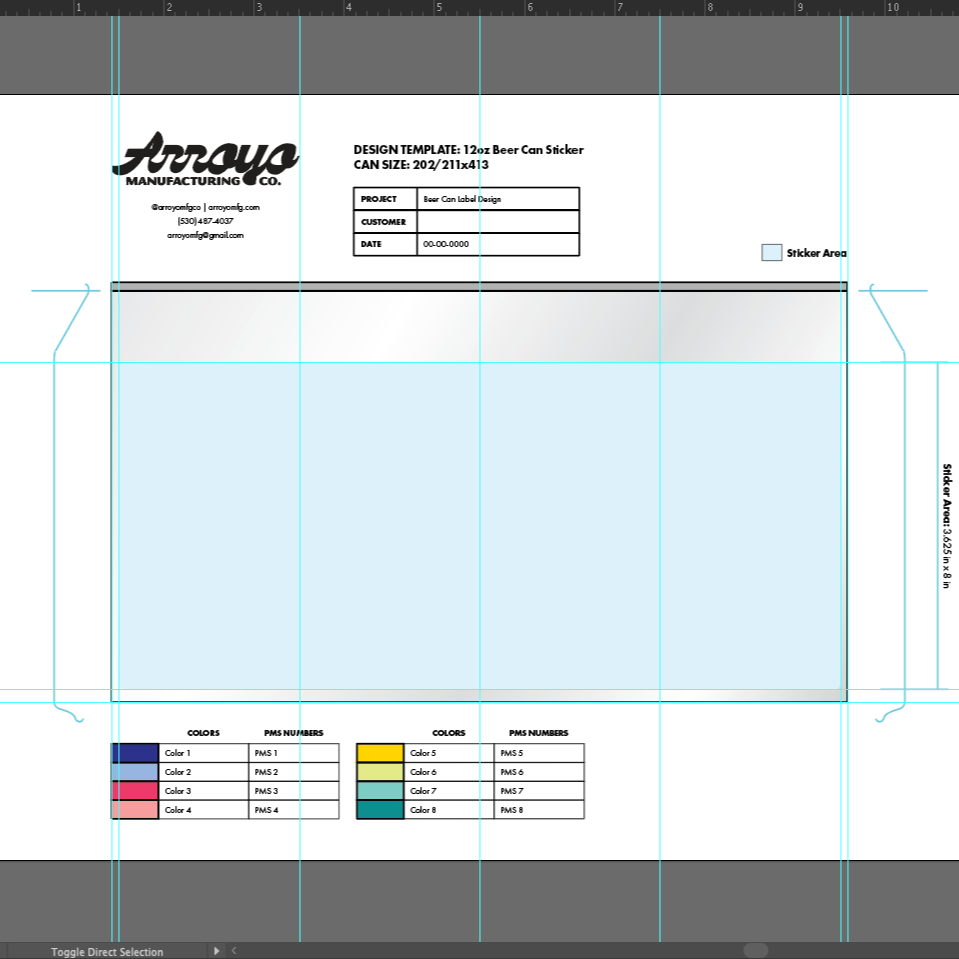Select the Arroyo Manufacturing Co. logo
The width and height of the screenshot is (959, 959).
click(205, 160)
